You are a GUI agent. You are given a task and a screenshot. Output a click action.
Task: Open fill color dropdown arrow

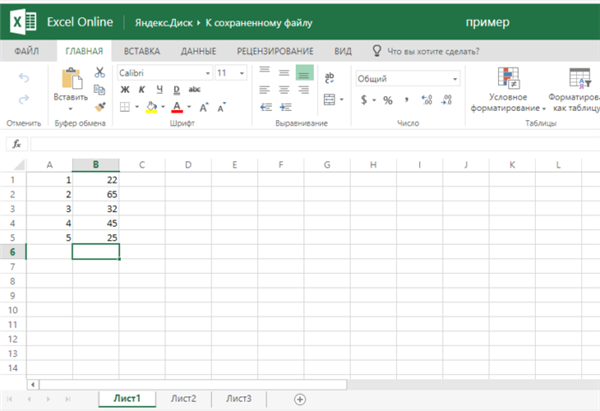point(163,107)
